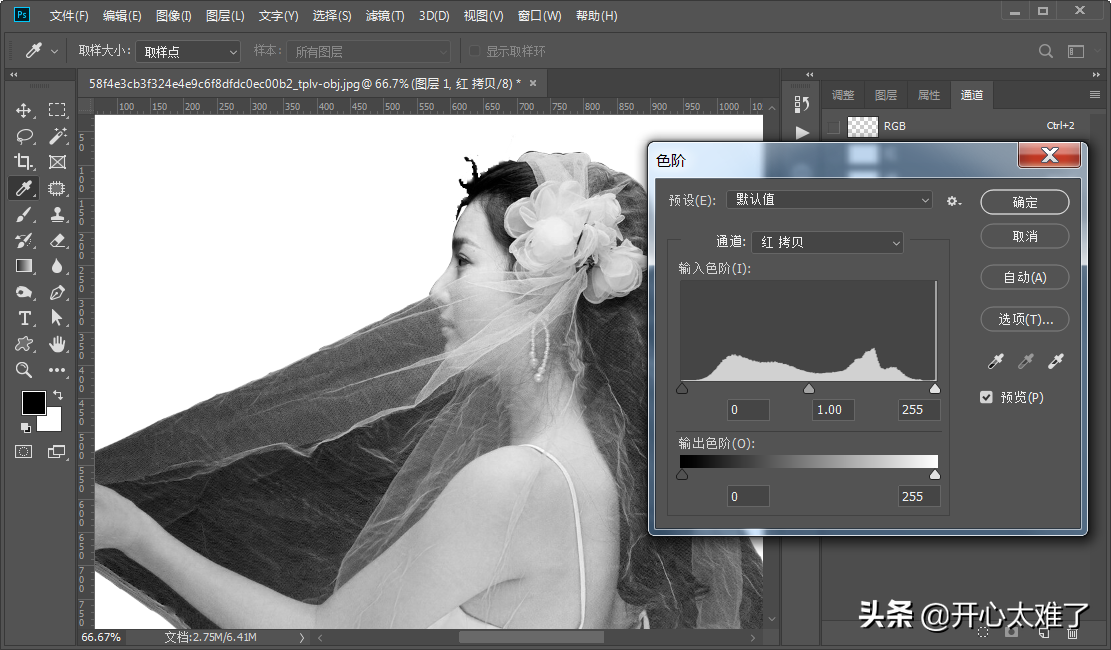Toggle the 显示取样环 checkbox
Viewport: 1111px width, 650px height.
pyautogui.click(x=474, y=51)
